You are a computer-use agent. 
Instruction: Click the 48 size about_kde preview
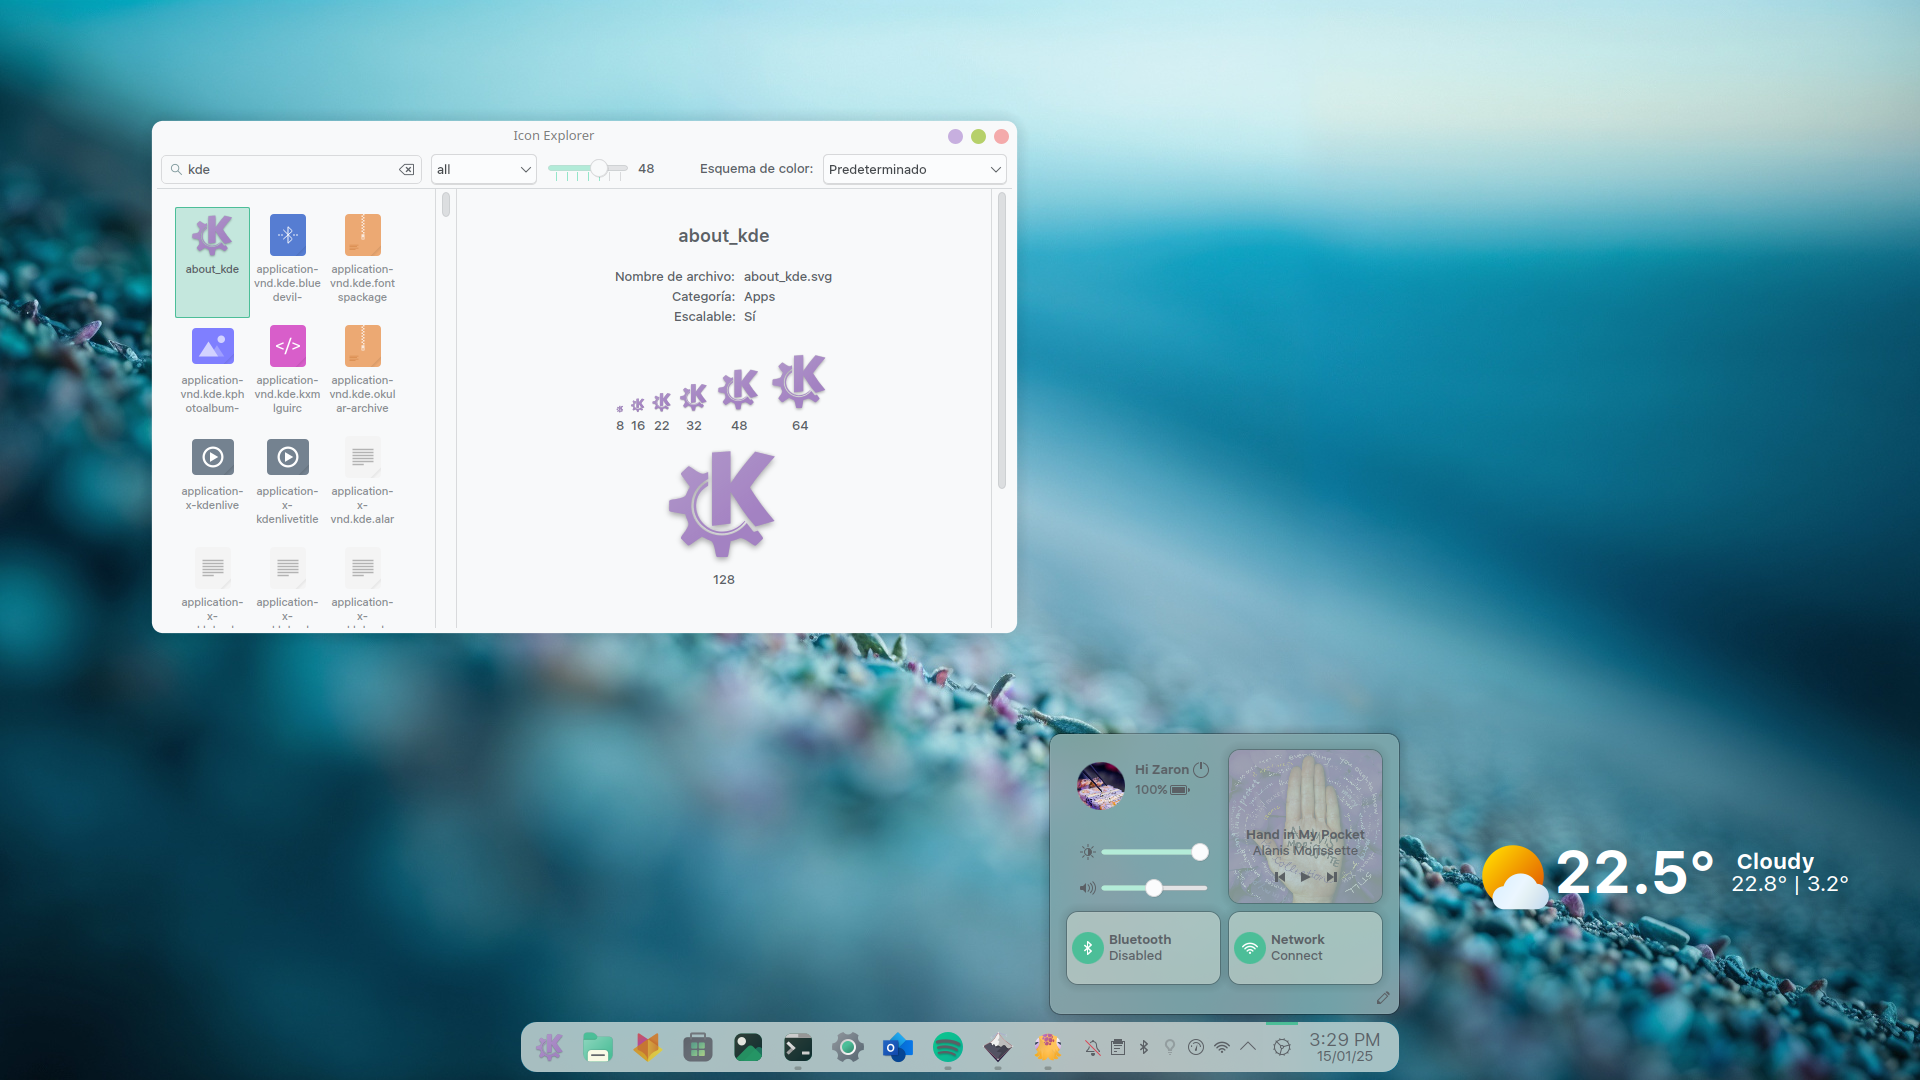pyautogui.click(x=739, y=389)
